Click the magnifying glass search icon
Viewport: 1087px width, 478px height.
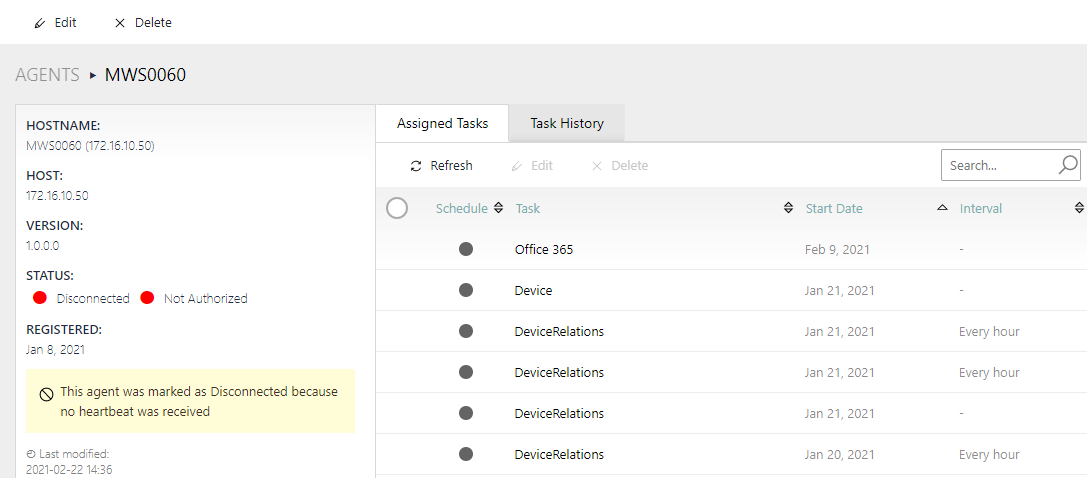(x=1067, y=165)
